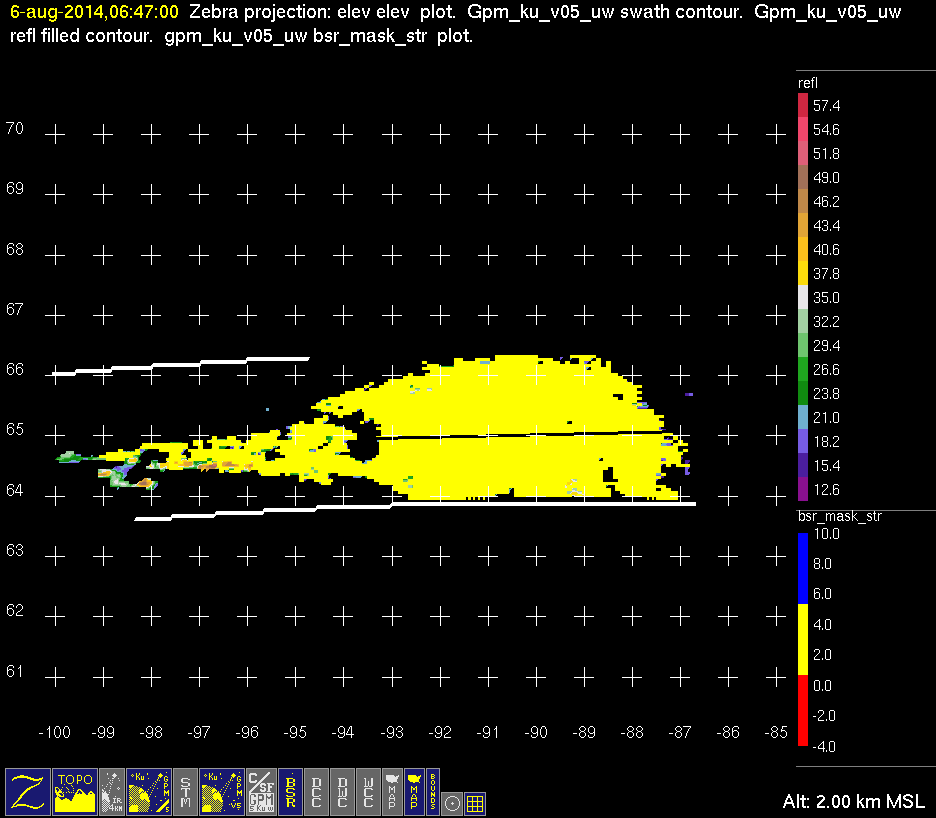Viewport: 936px width, 818px height.
Task: Click the Alt: 2.00 km MSL label
Action: 853,802
